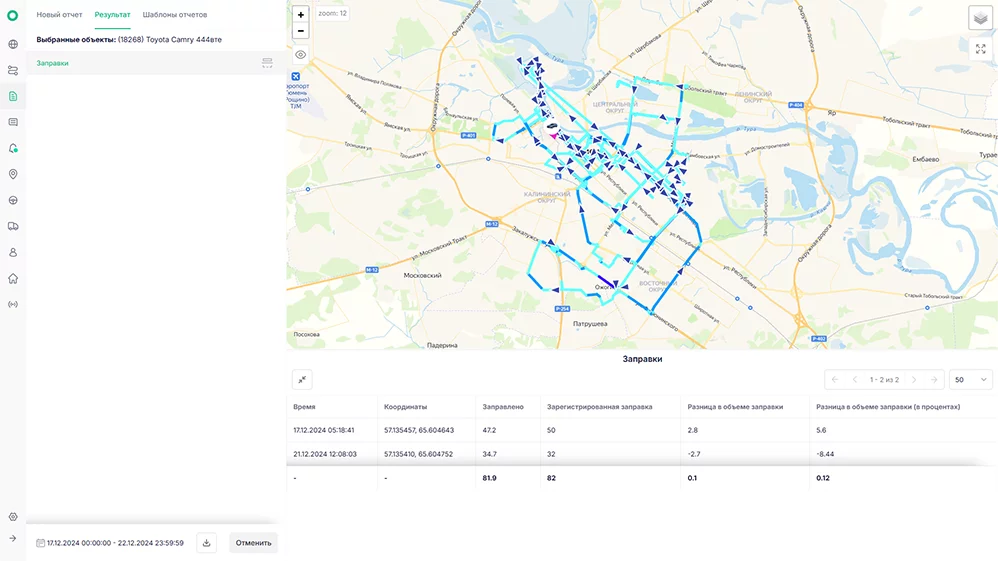Click the Координаты column header

click(x=405, y=406)
